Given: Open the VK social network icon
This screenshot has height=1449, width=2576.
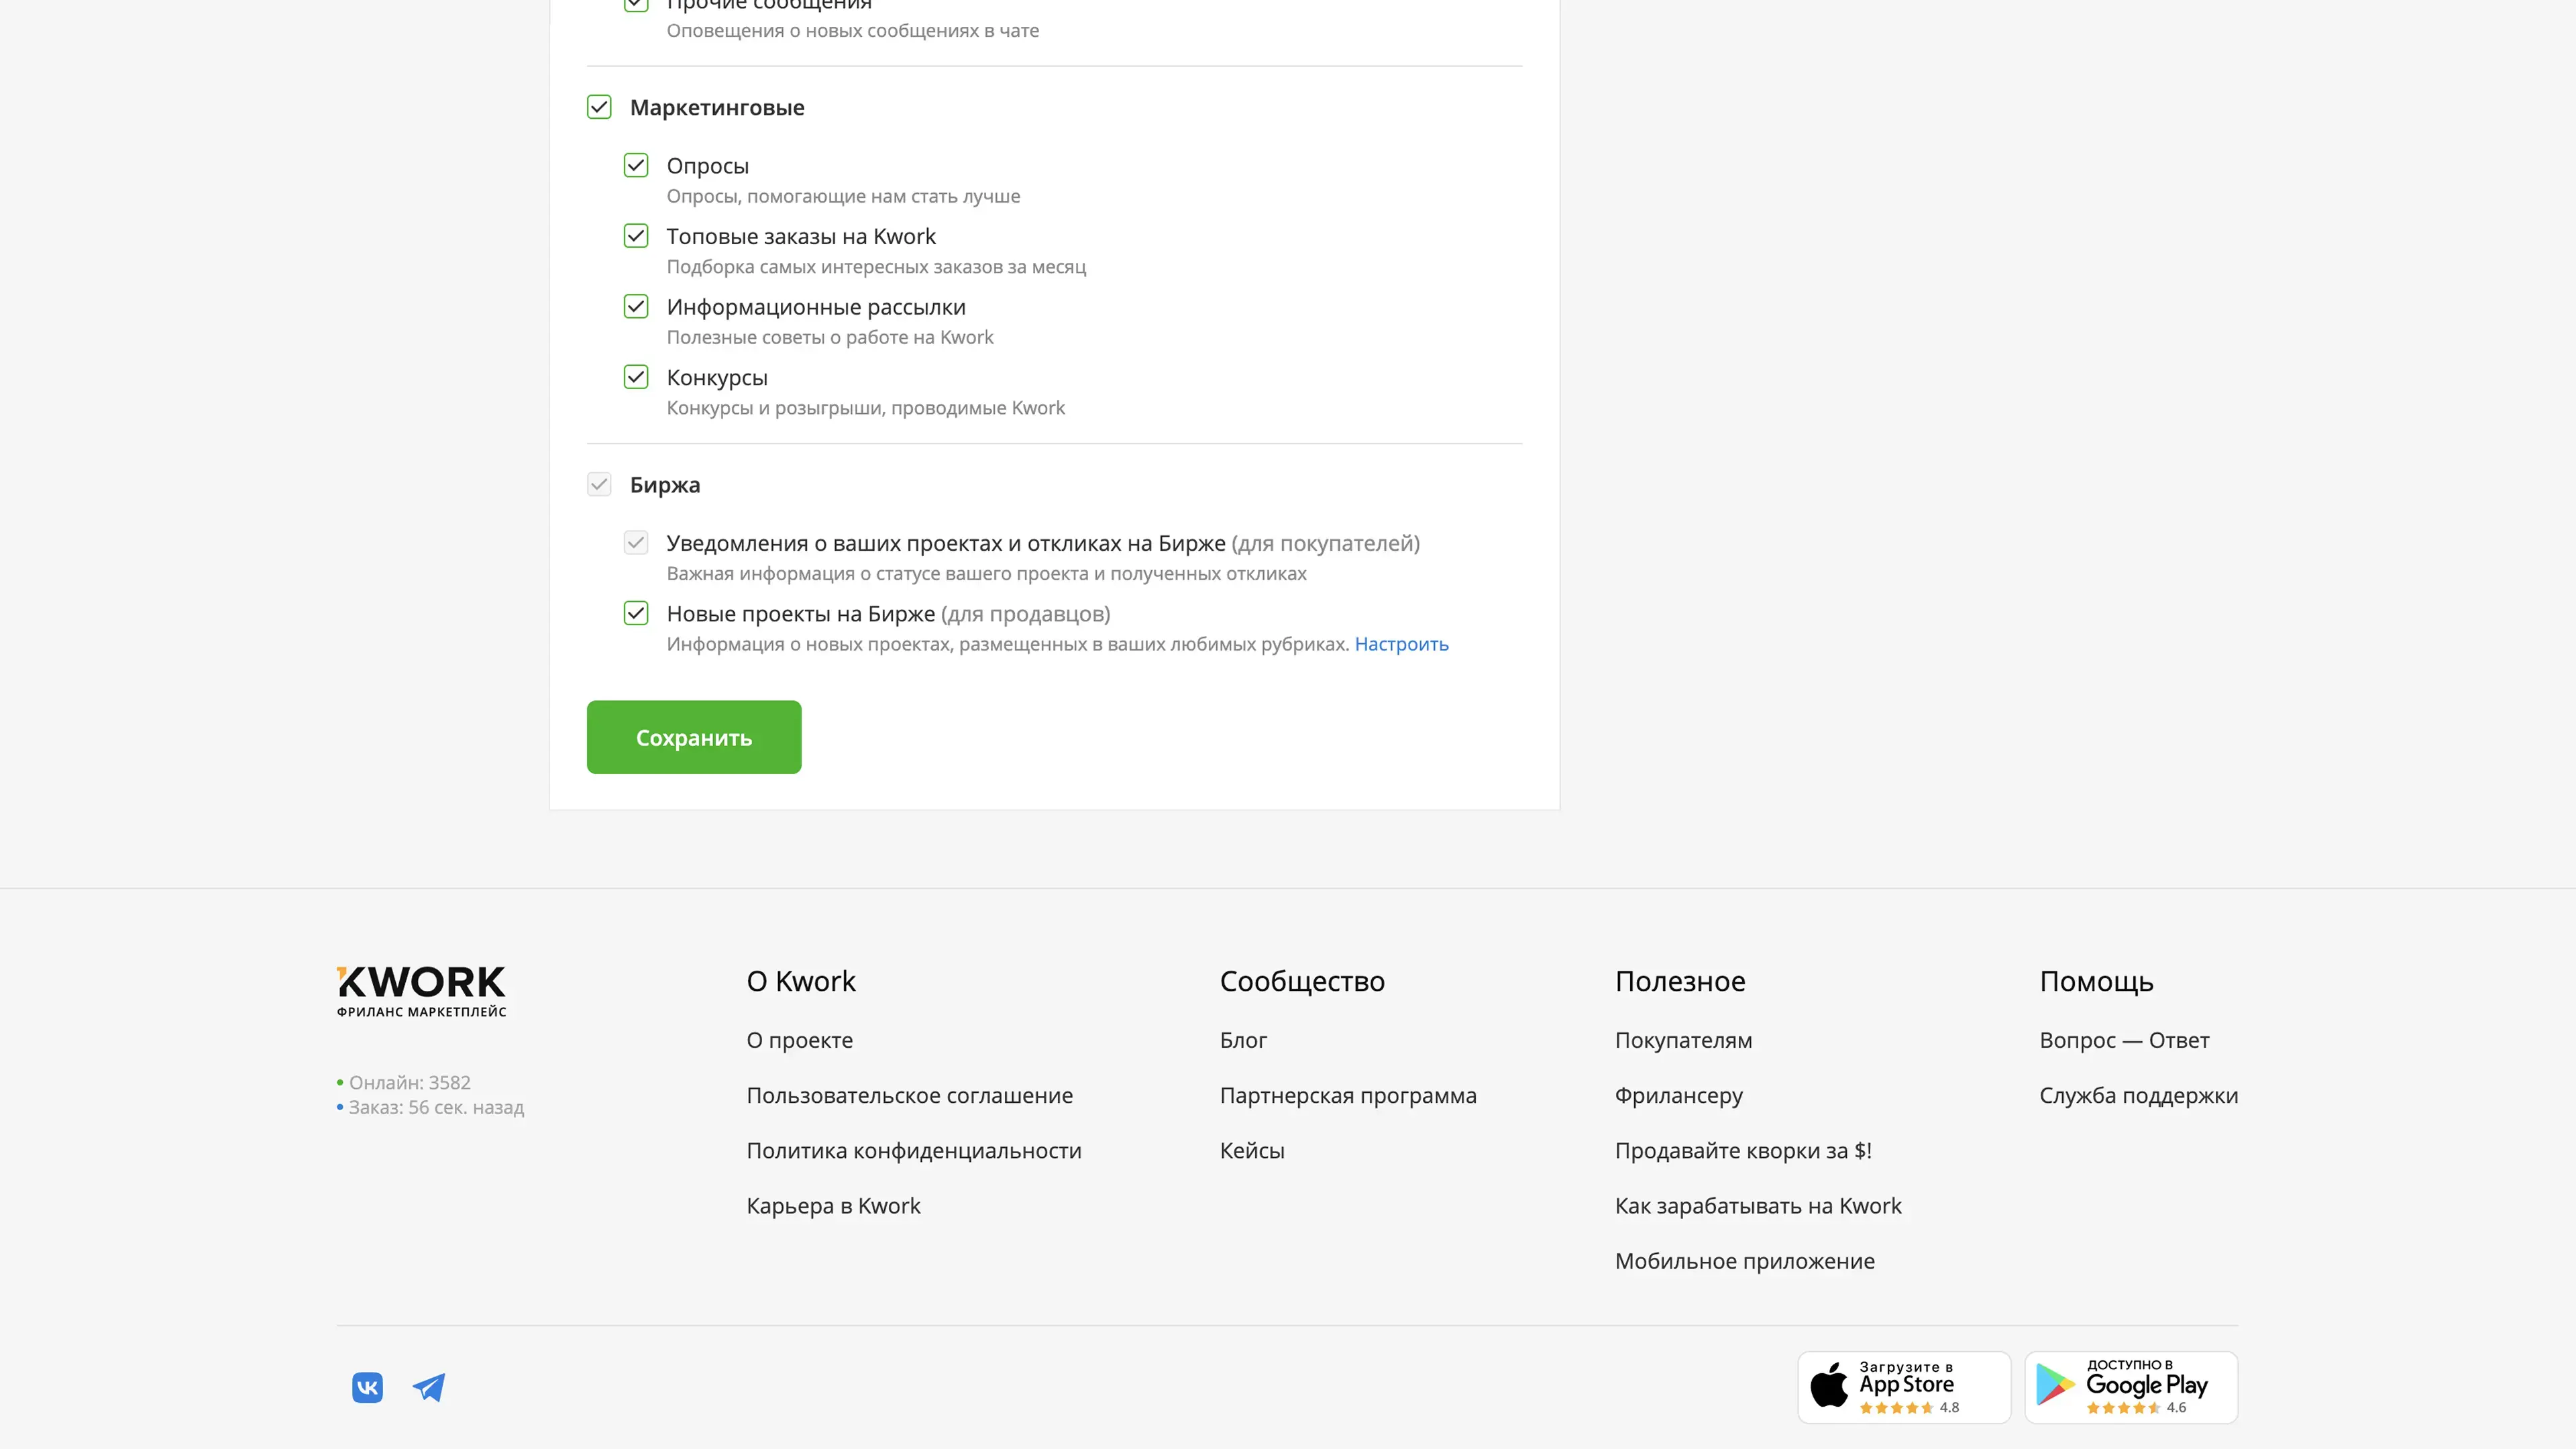Looking at the screenshot, I should (x=367, y=1387).
